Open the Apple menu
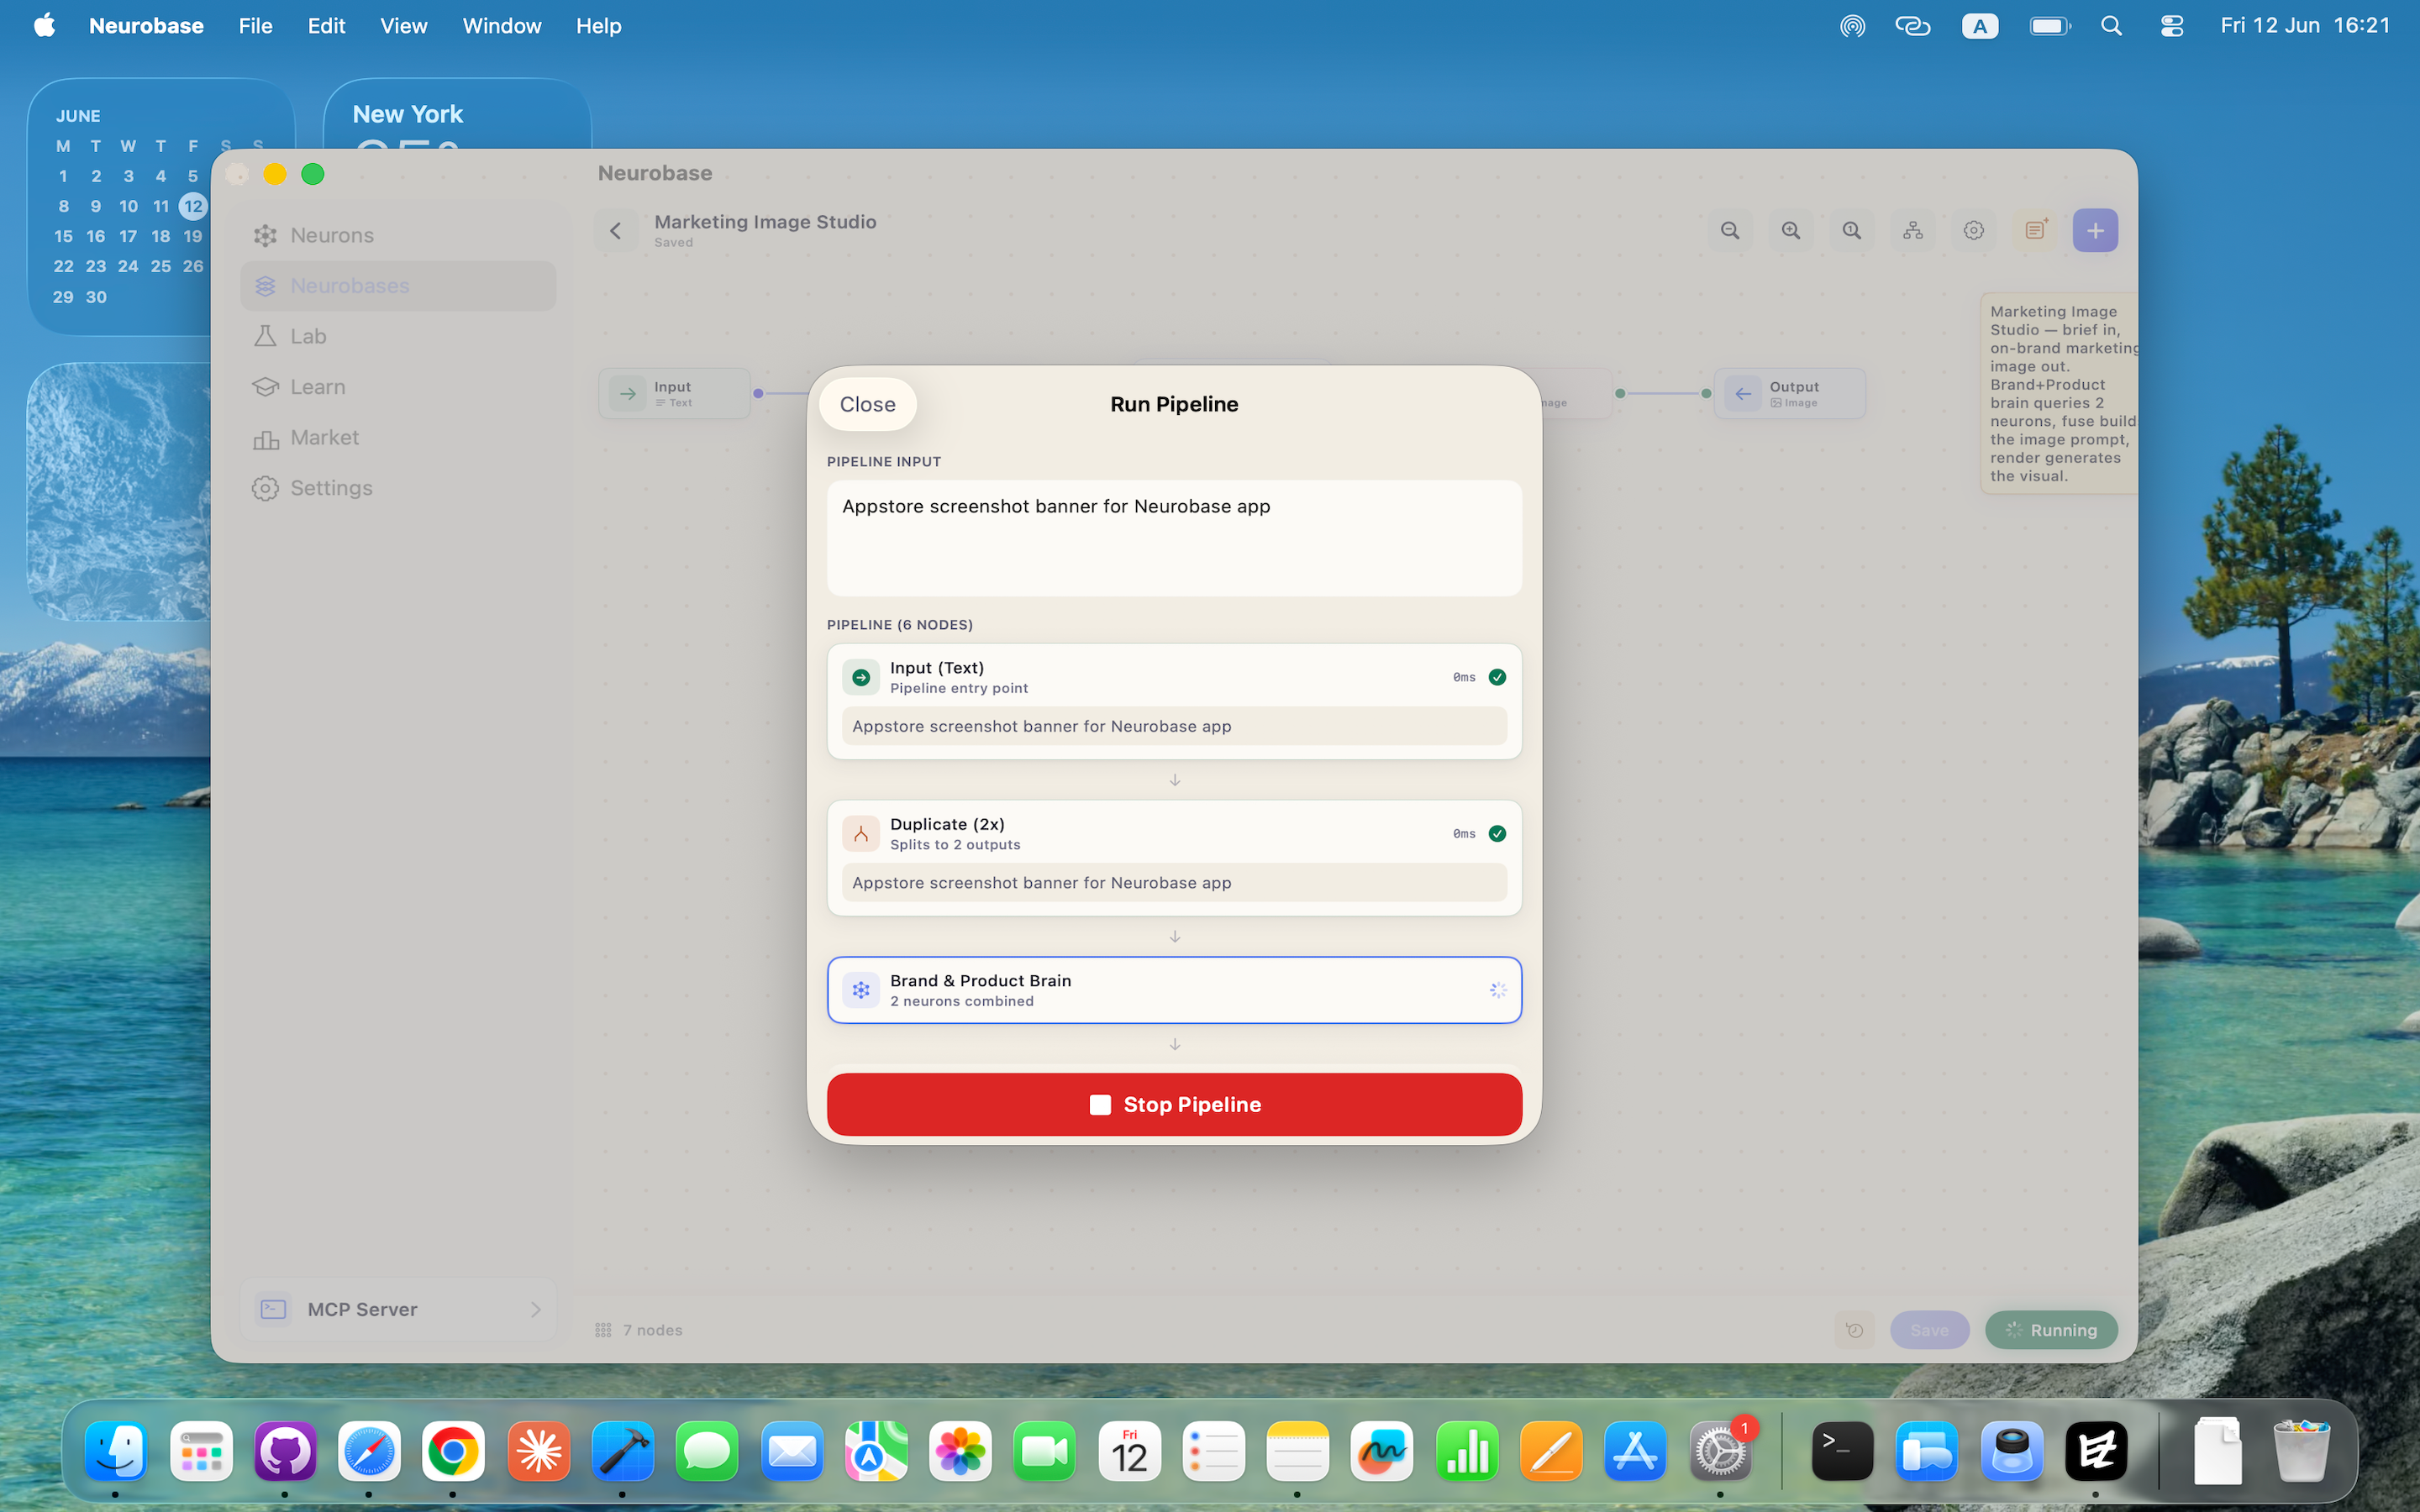The width and height of the screenshot is (2420, 1512). pos(44,26)
